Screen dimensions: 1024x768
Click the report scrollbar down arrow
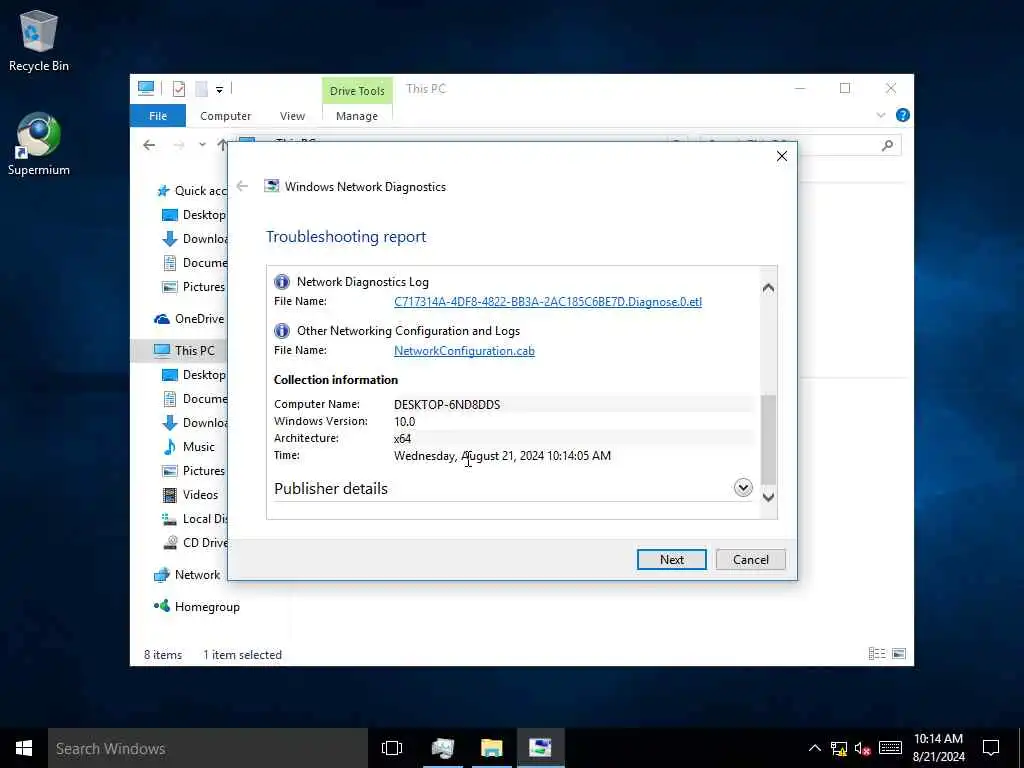pos(769,498)
